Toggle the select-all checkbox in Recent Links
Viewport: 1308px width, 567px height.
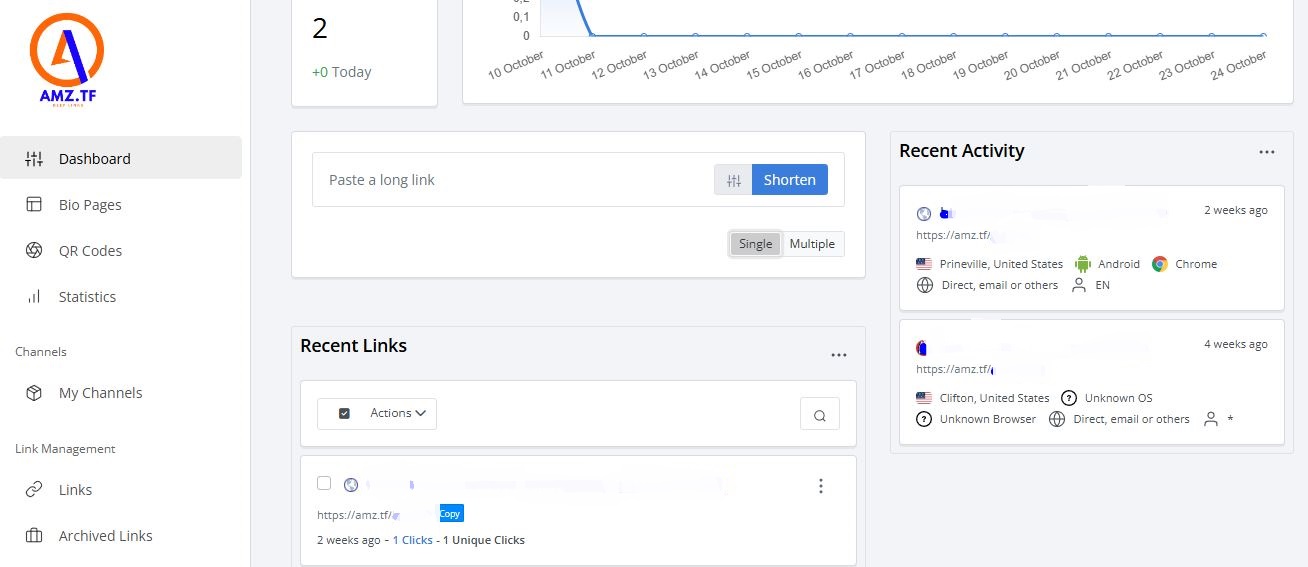point(344,413)
